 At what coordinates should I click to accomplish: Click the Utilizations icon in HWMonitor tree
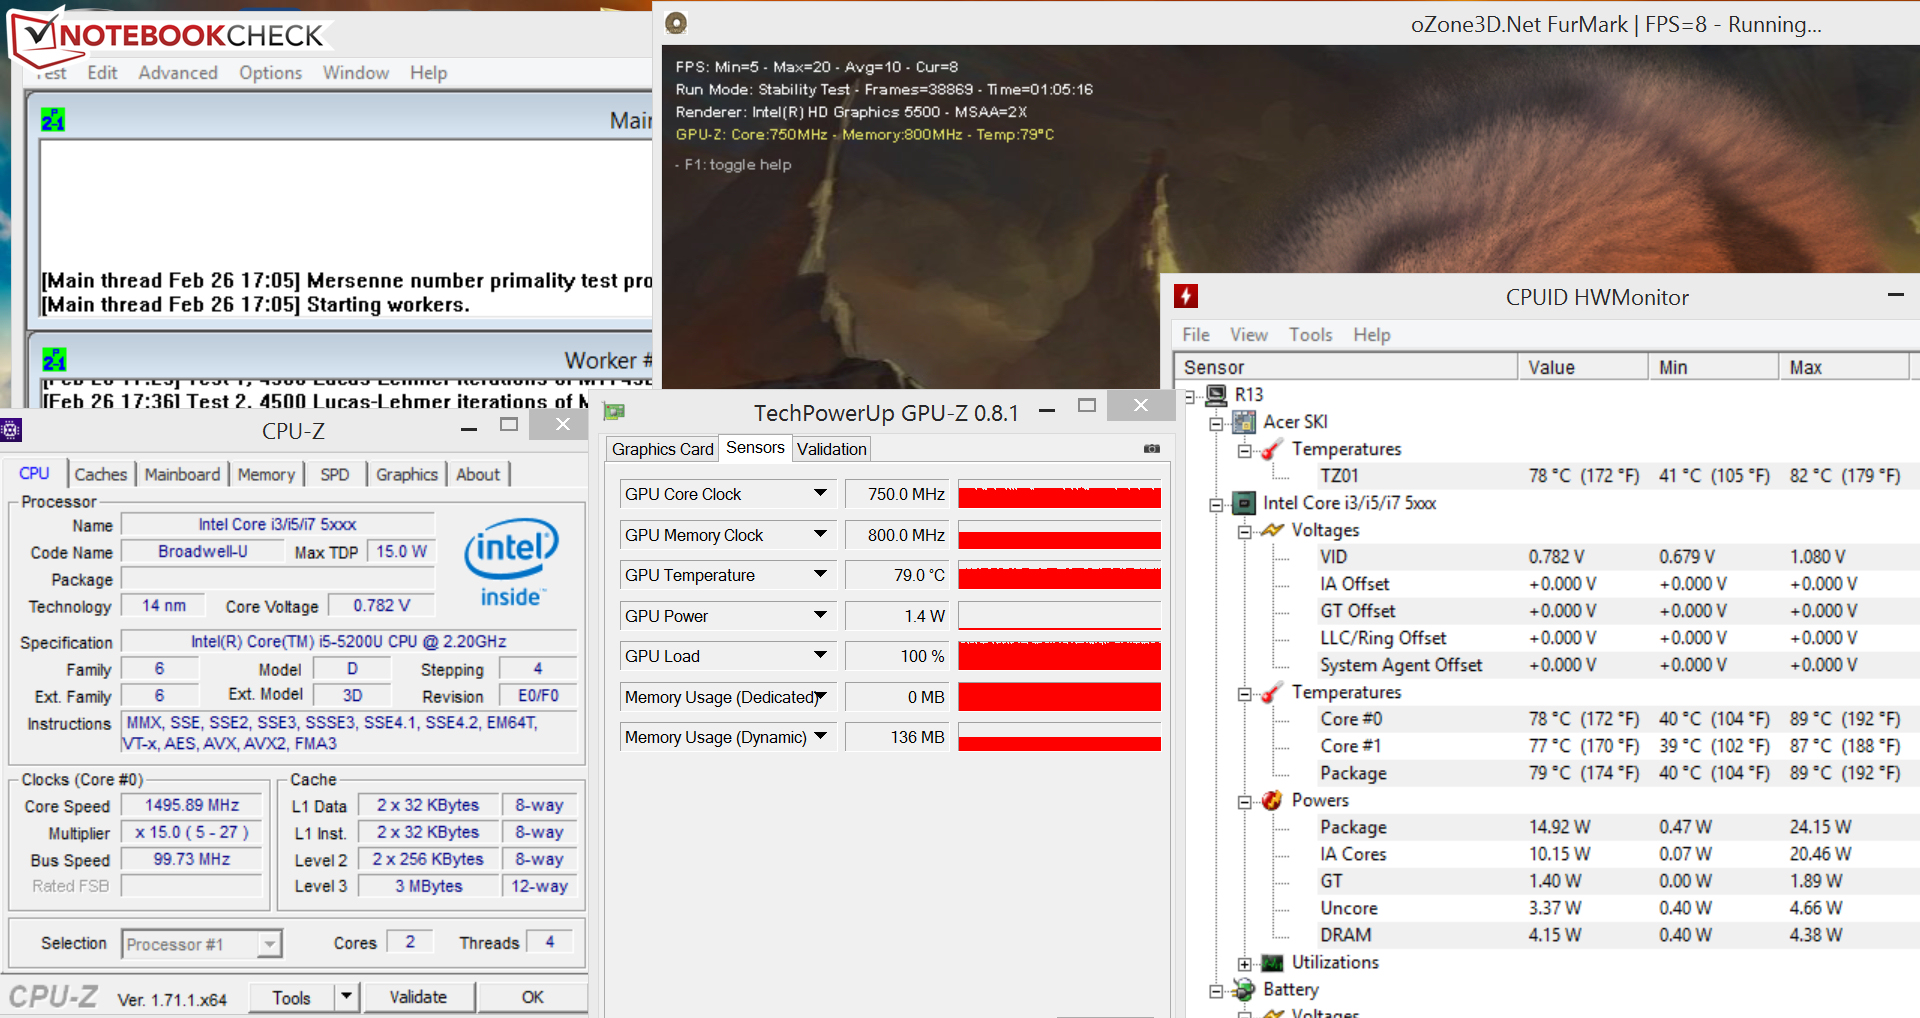click(x=1272, y=962)
